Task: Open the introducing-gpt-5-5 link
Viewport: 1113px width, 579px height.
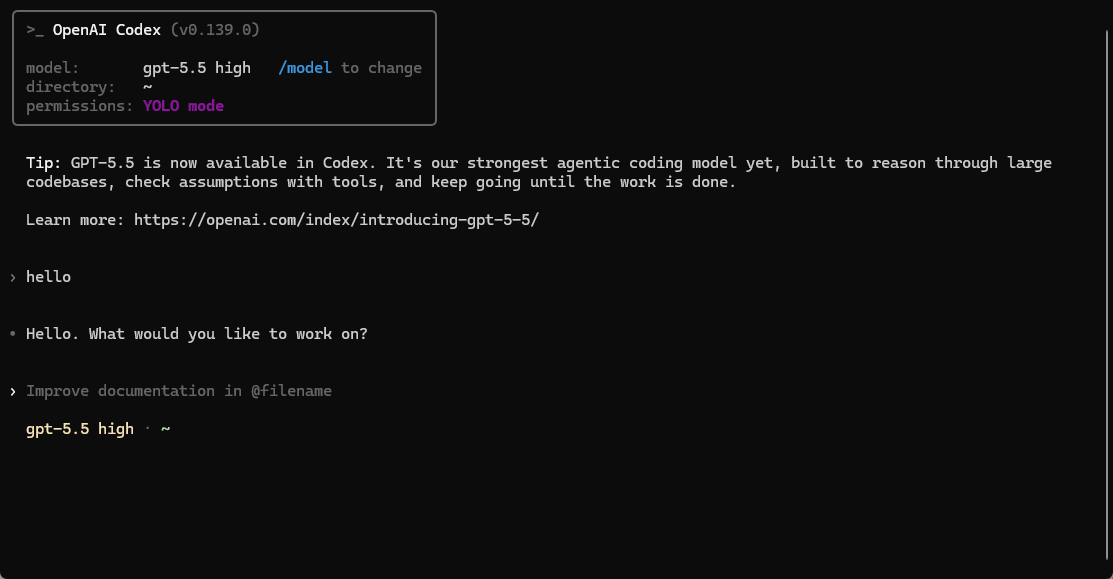Action: tap(336, 220)
